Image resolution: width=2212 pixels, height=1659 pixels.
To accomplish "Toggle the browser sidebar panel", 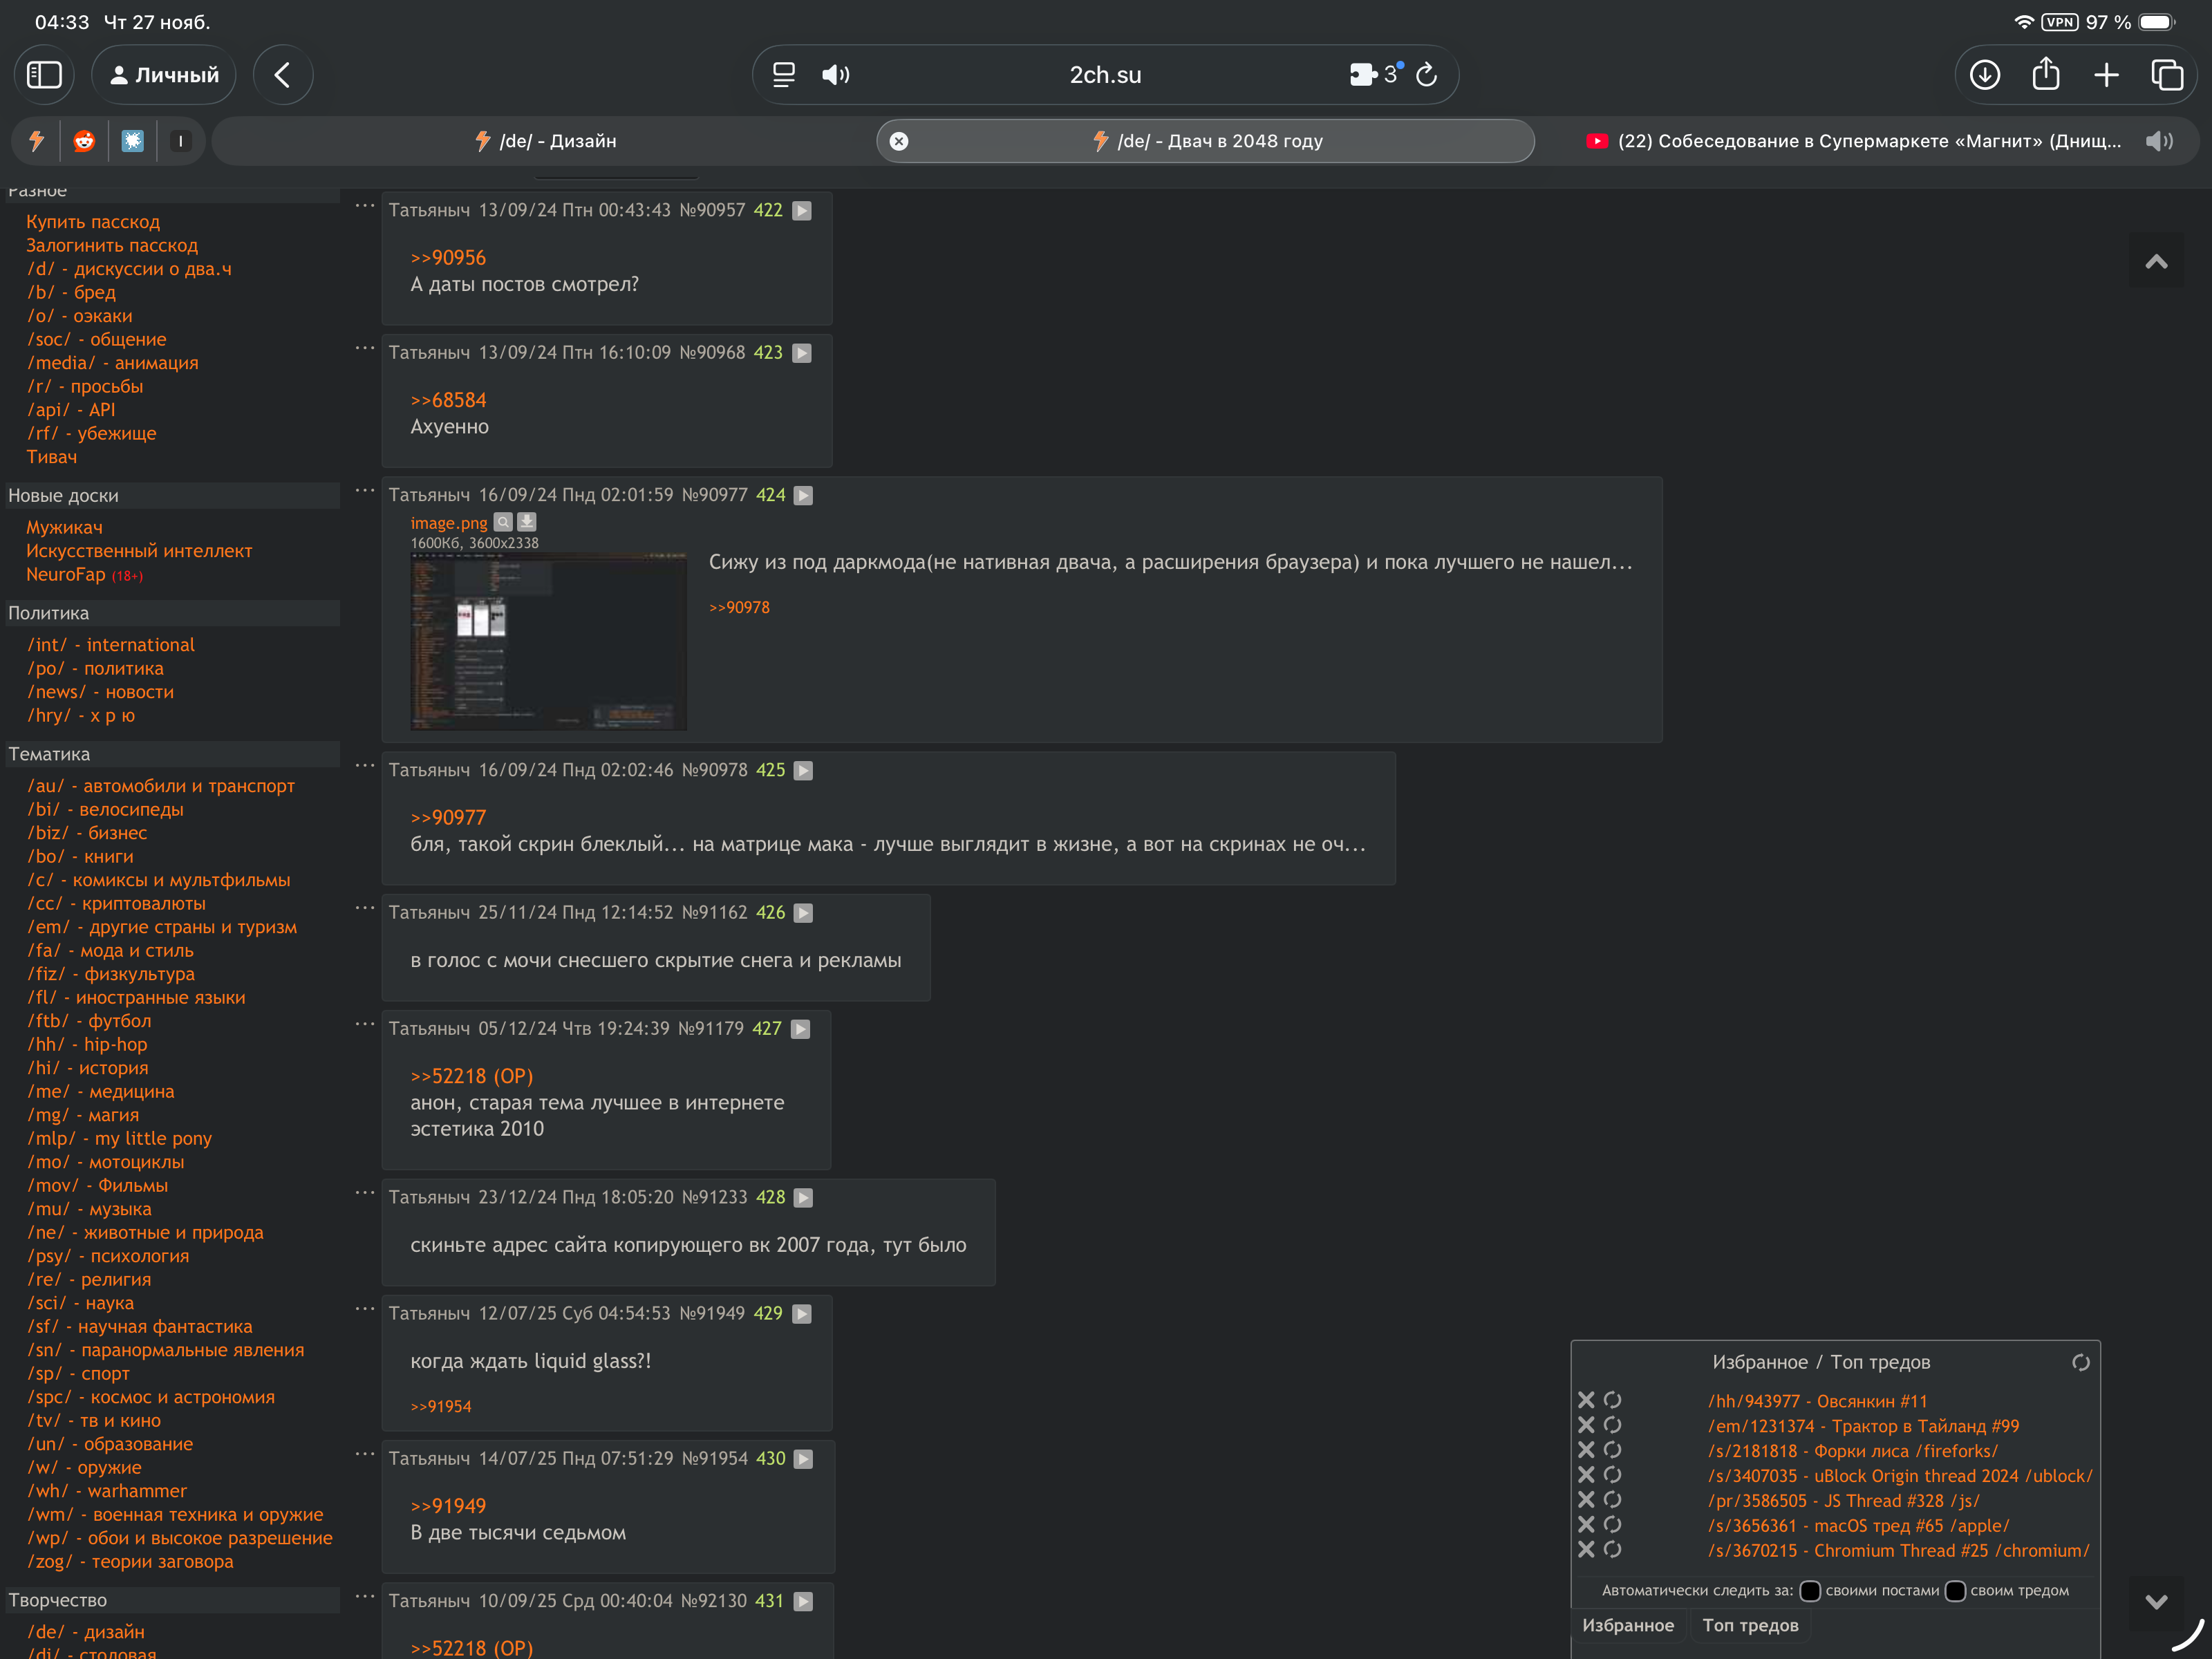I will tap(44, 75).
